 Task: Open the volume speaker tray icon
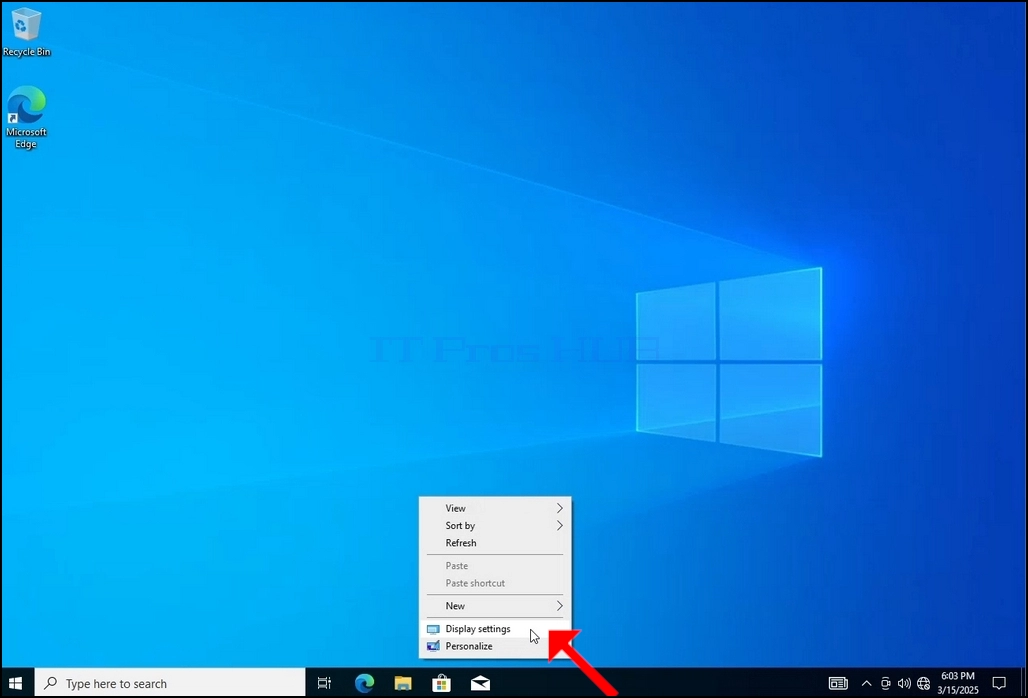904,684
